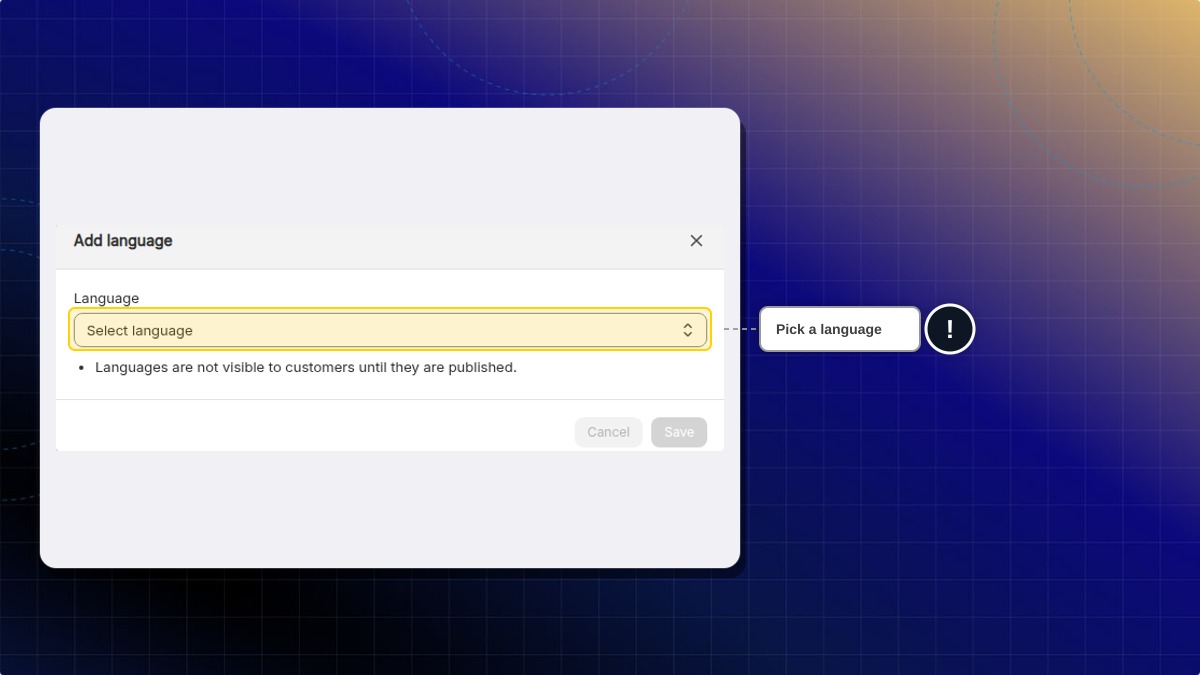Open the Select language dropdown
1200x675 pixels.
[390, 330]
